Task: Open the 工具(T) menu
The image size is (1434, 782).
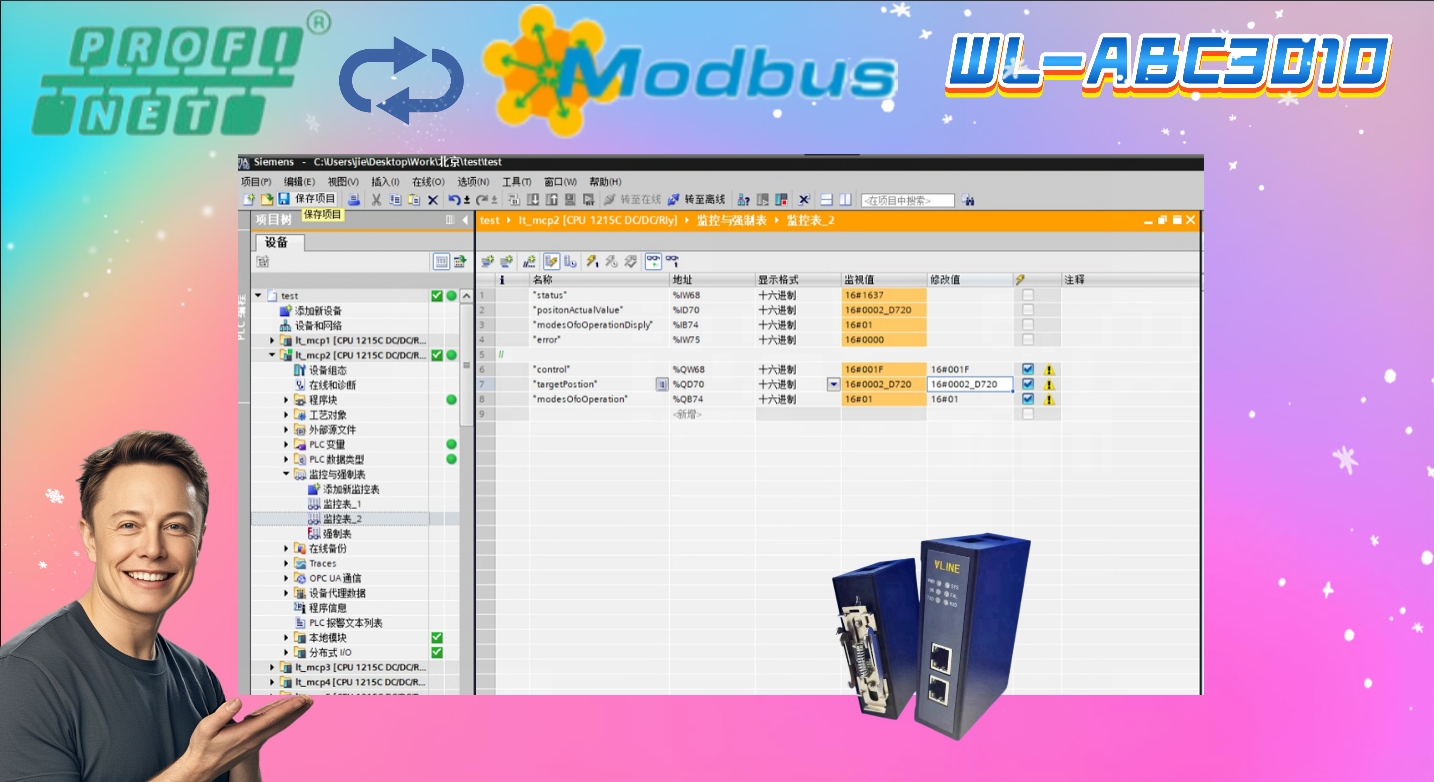Action: [x=517, y=182]
